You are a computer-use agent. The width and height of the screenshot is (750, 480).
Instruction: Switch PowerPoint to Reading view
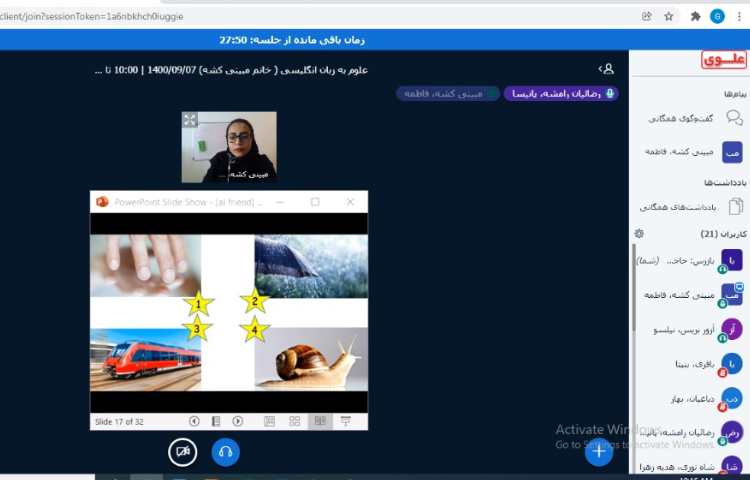click(x=320, y=421)
